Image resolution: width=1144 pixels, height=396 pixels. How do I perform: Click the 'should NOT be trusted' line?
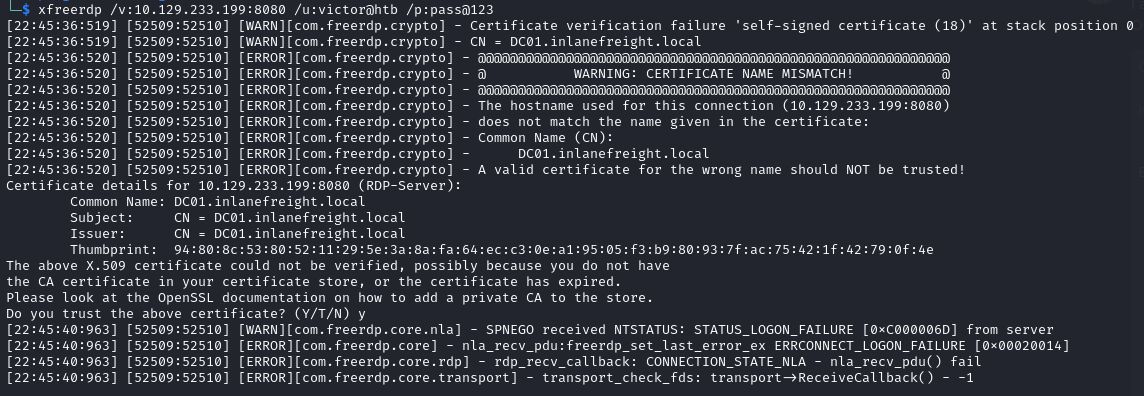485,169
